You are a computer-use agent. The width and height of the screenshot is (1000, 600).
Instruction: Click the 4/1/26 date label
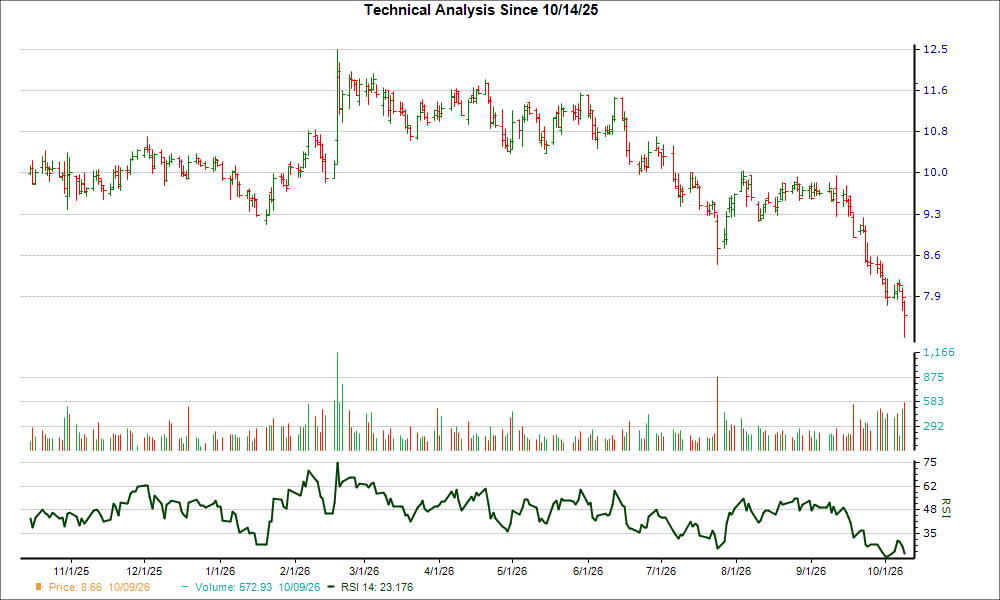pyautogui.click(x=439, y=571)
